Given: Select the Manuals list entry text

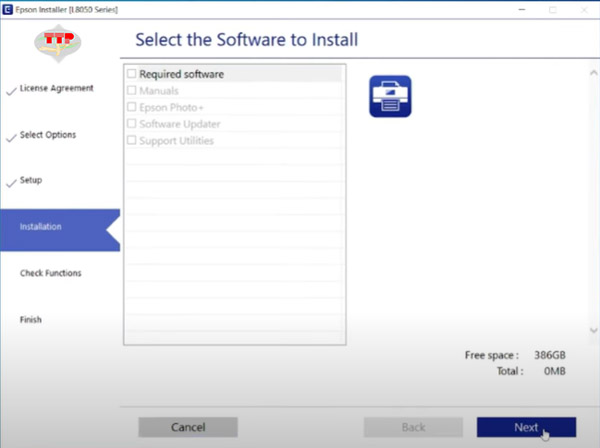Looking at the screenshot, I should click(x=159, y=91).
